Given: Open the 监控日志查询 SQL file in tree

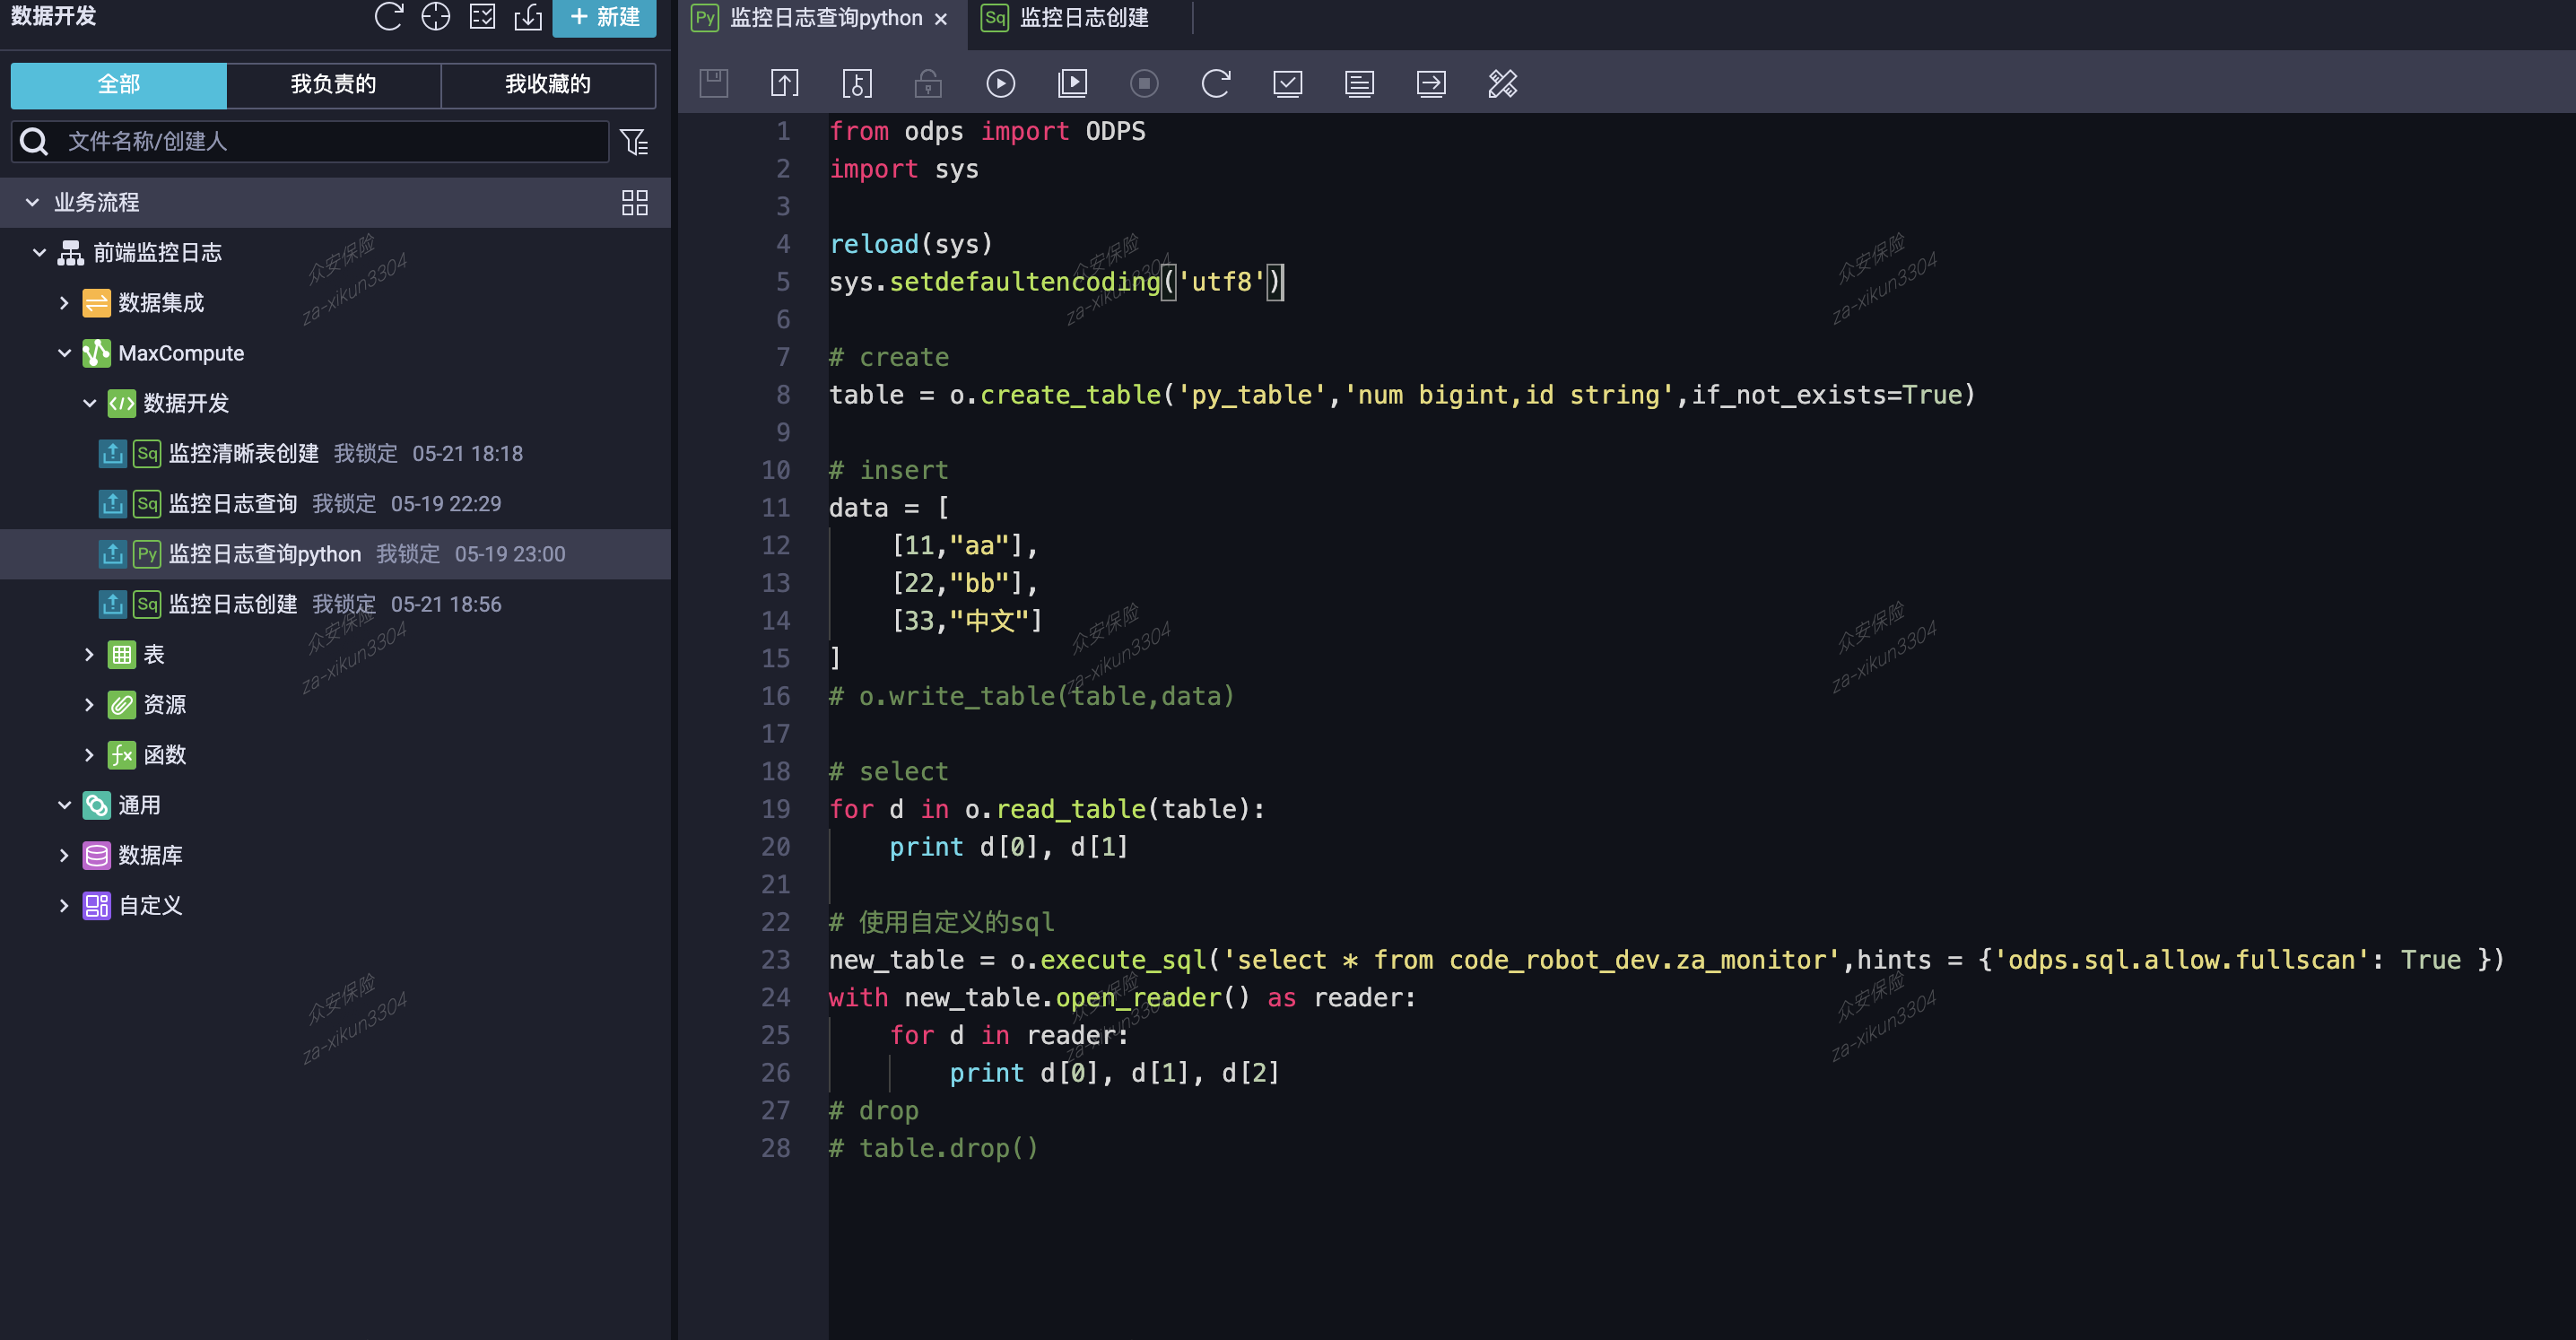Looking at the screenshot, I should pos(232,504).
